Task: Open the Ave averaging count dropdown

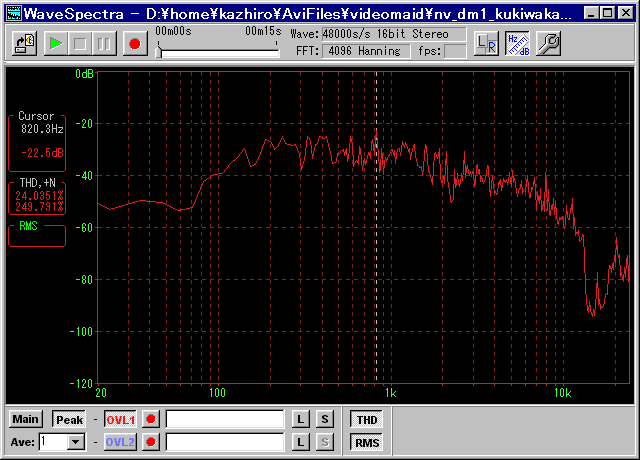Action: [x=75, y=442]
